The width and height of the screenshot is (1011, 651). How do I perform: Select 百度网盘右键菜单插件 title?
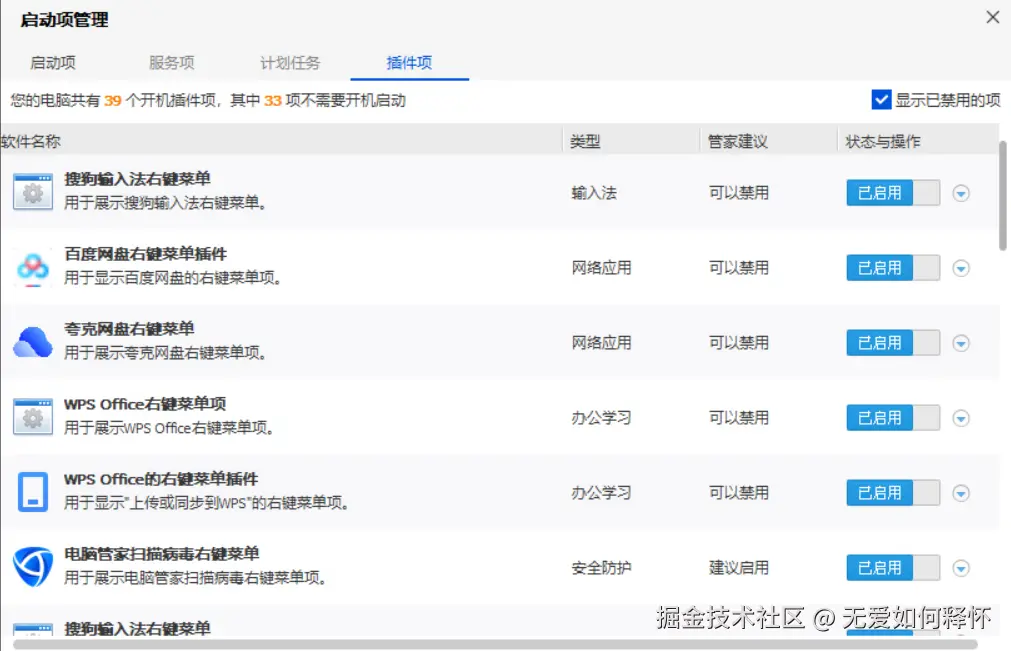coord(145,253)
